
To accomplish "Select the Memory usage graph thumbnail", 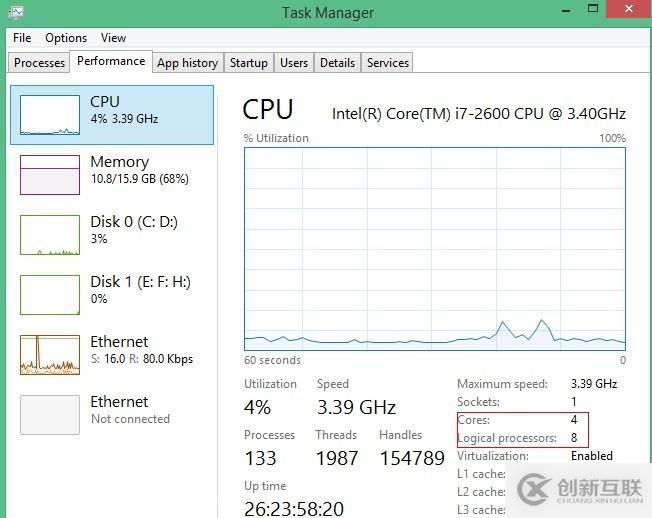I will [x=50, y=175].
